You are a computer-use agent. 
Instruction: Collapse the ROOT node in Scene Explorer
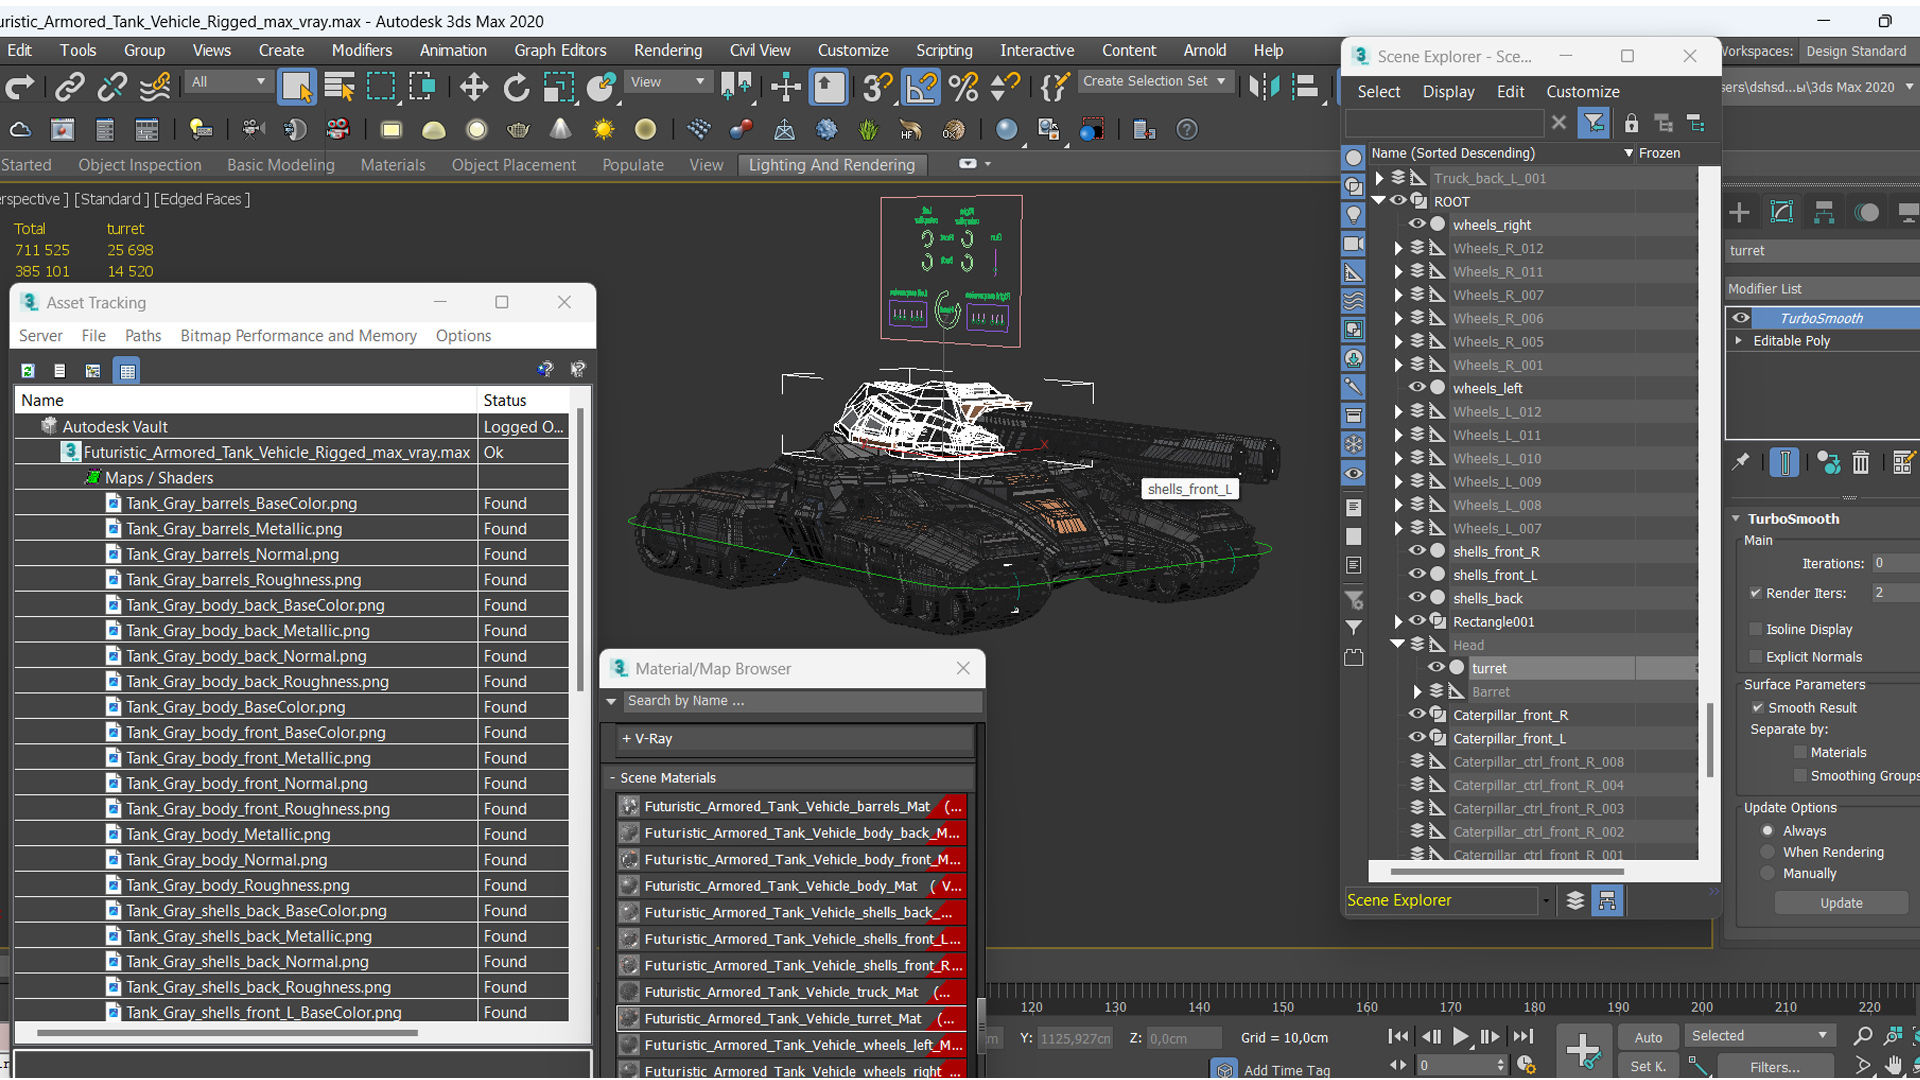1379,201
